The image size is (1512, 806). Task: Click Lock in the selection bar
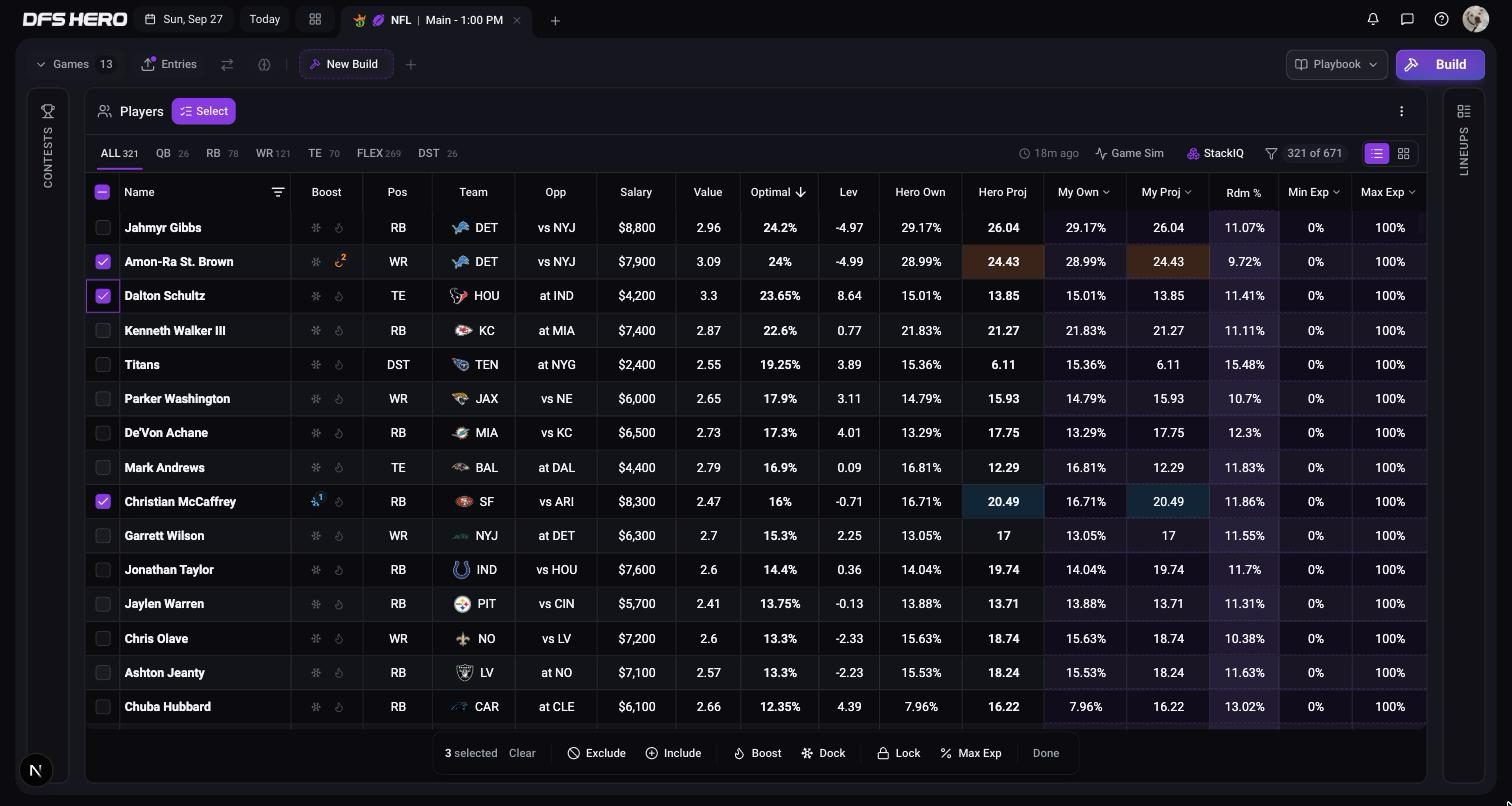pos(898,753)
